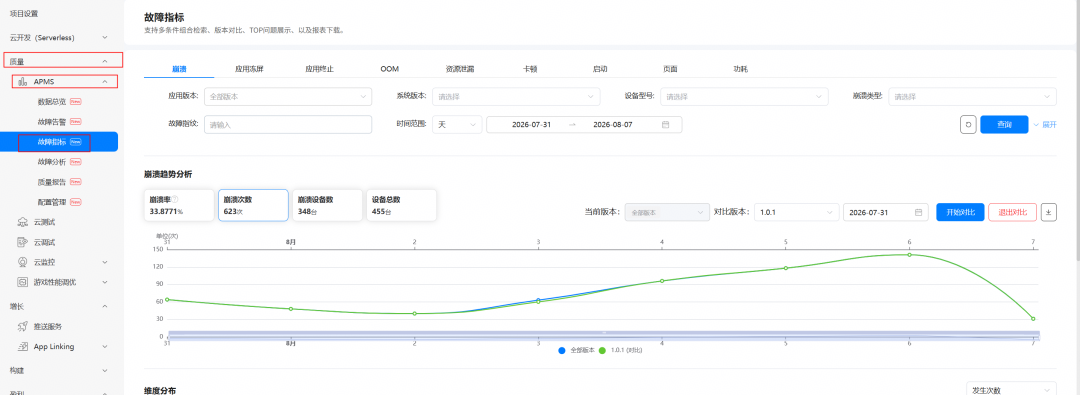The height and width of the screenshot is (395, 1080).
Task: Toggle the 1.0.1 (对比) legend series
Action: pyautogui.click(x=620, y=350)
